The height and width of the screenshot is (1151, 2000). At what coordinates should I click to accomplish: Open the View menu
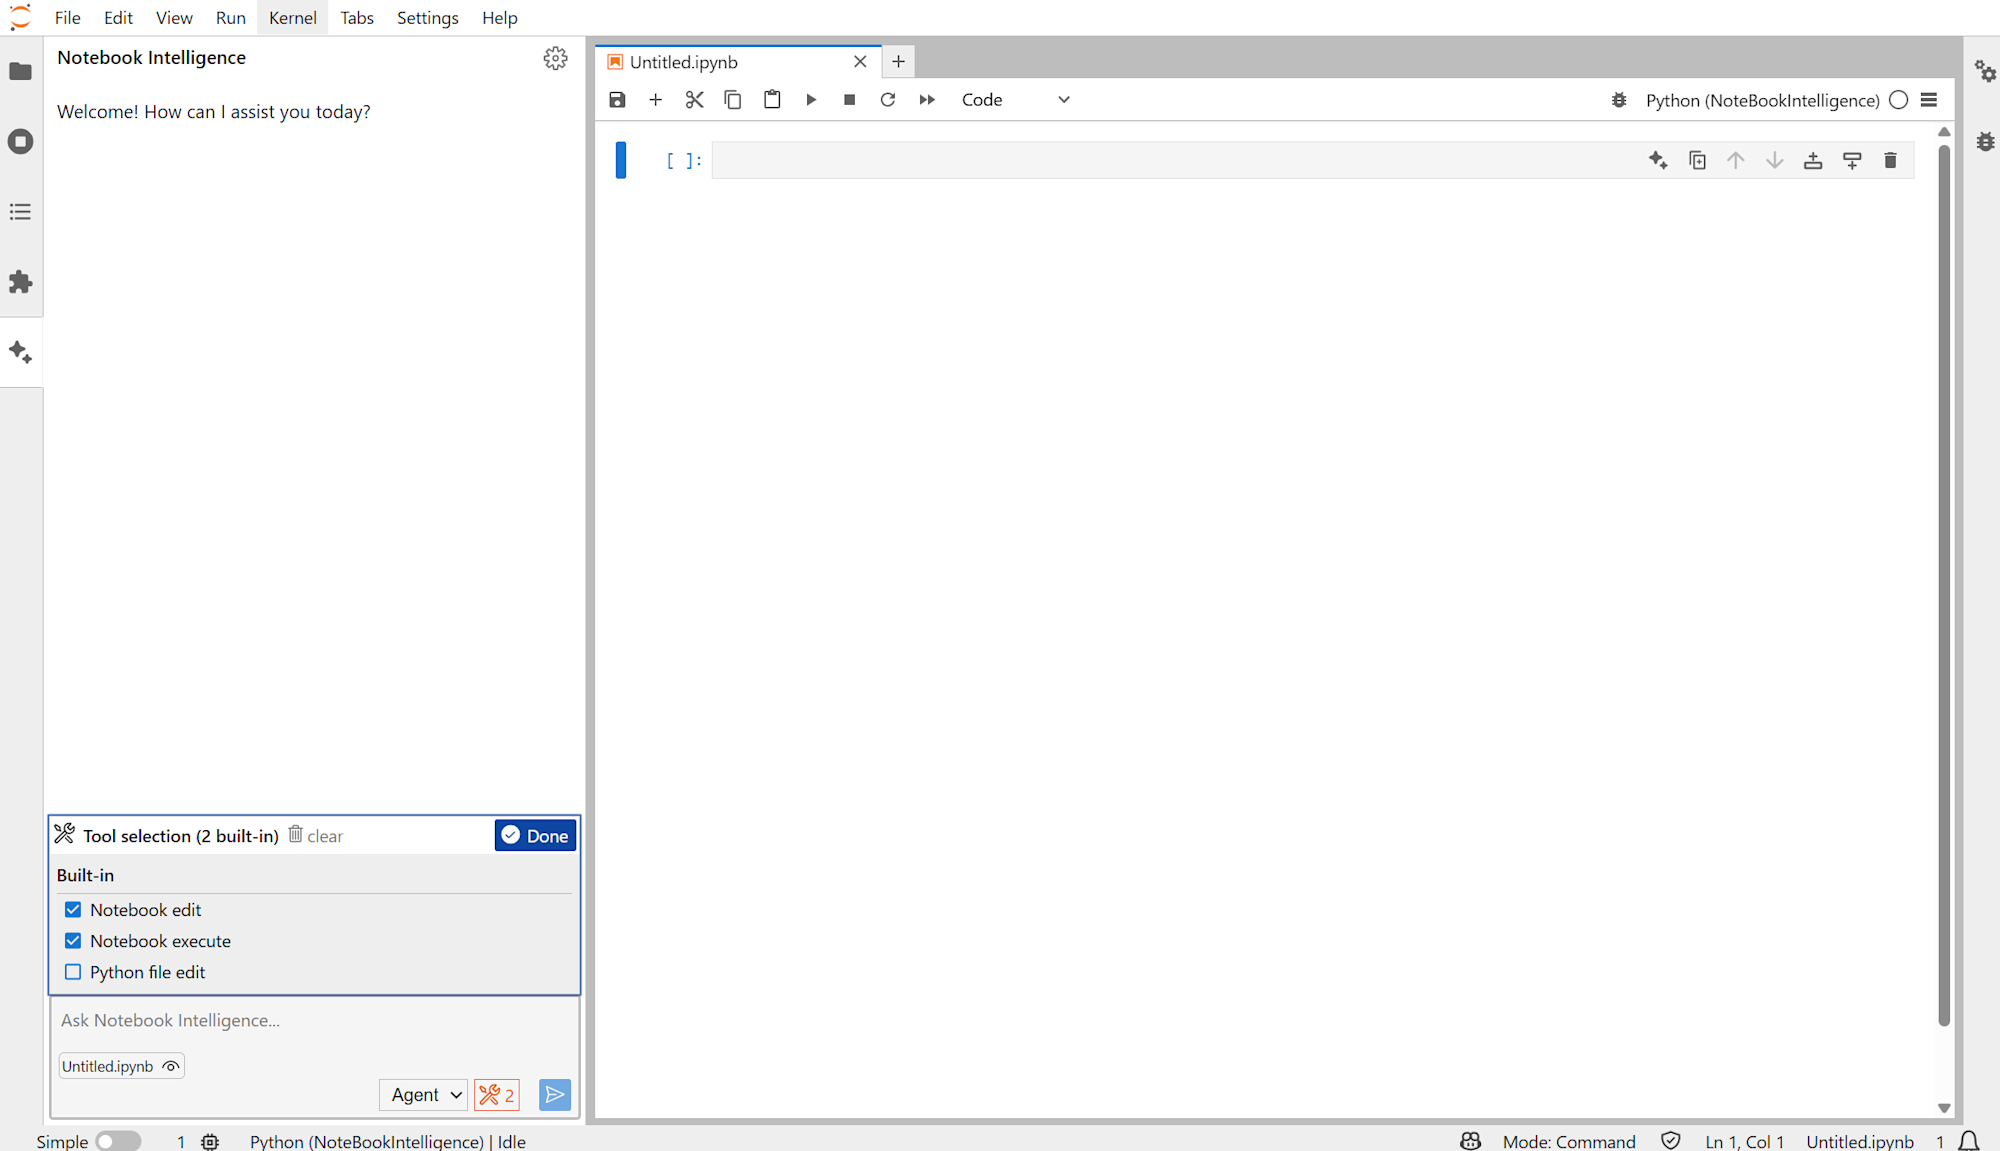tap(174, 18)
